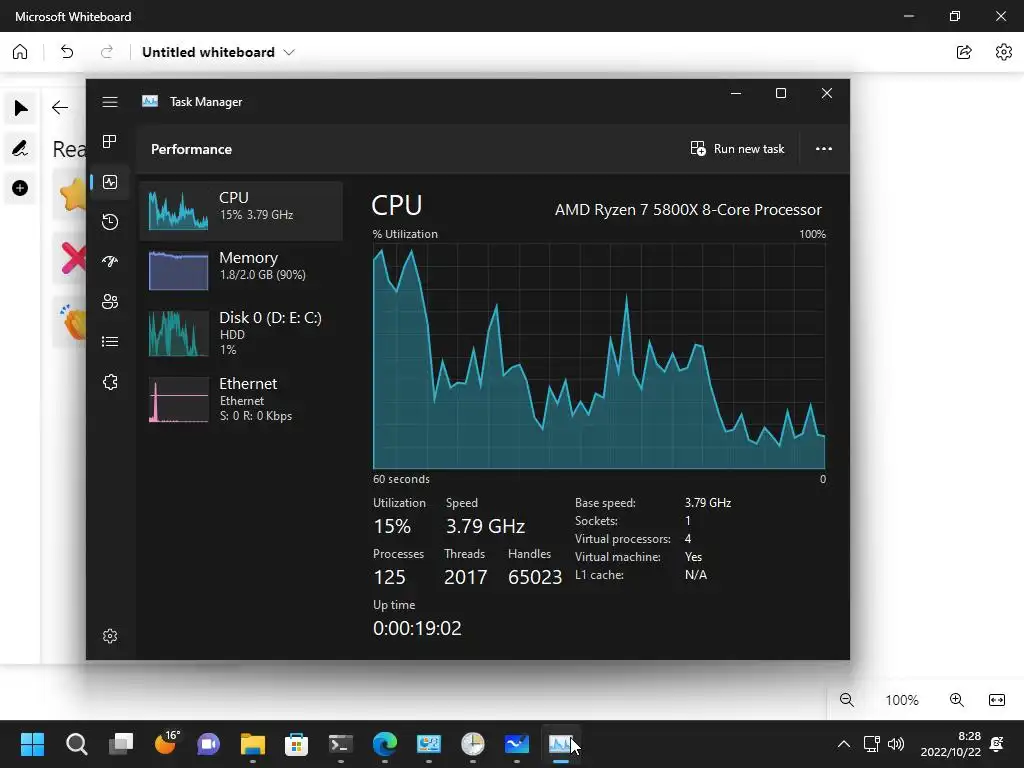Screen dimensions: 1024x768
Task: Click Whiteboard zoom in magnifier
Action: pos(957,700)
